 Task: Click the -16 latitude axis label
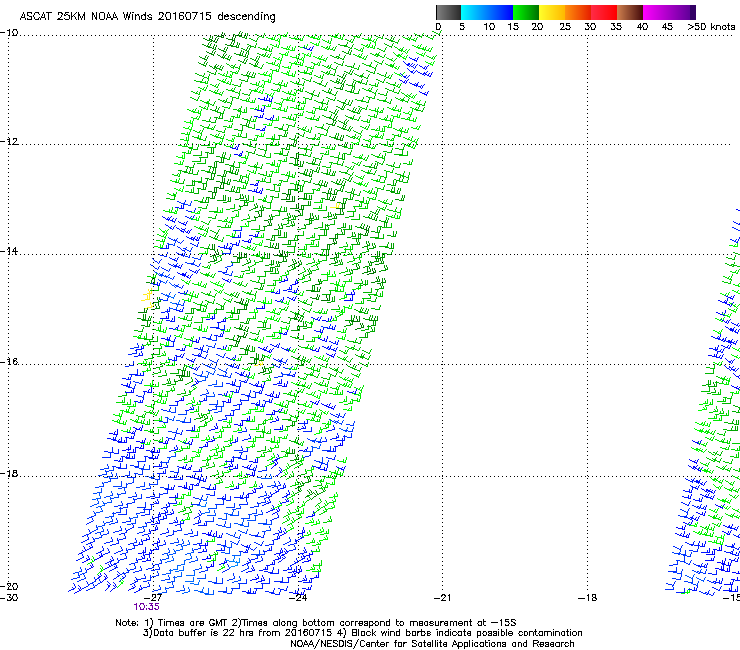(9, 362)
